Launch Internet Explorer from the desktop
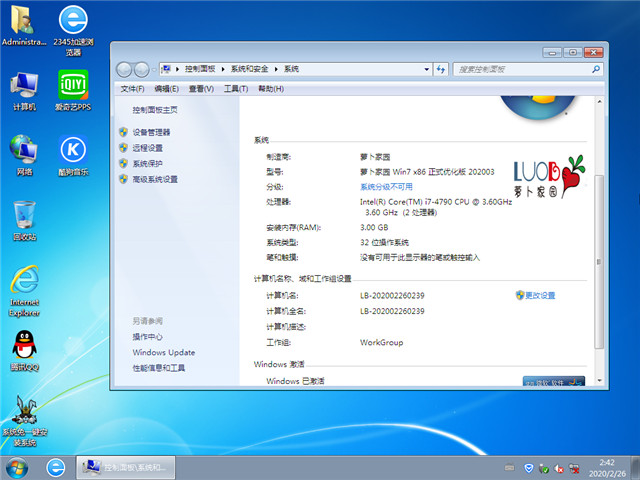The height and width of the screenshot is (480, 640). (x=24, y=291)
